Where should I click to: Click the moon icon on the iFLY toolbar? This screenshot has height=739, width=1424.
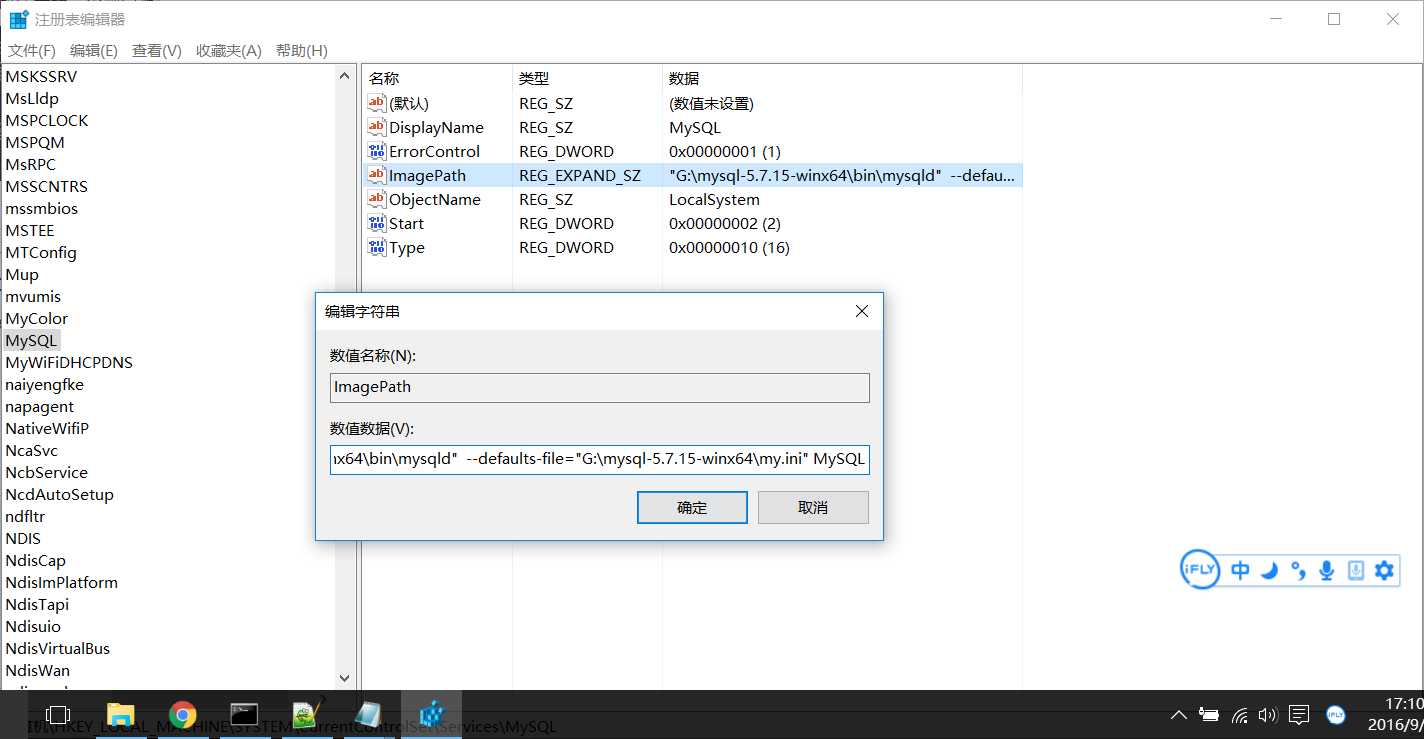[1269, 570]
